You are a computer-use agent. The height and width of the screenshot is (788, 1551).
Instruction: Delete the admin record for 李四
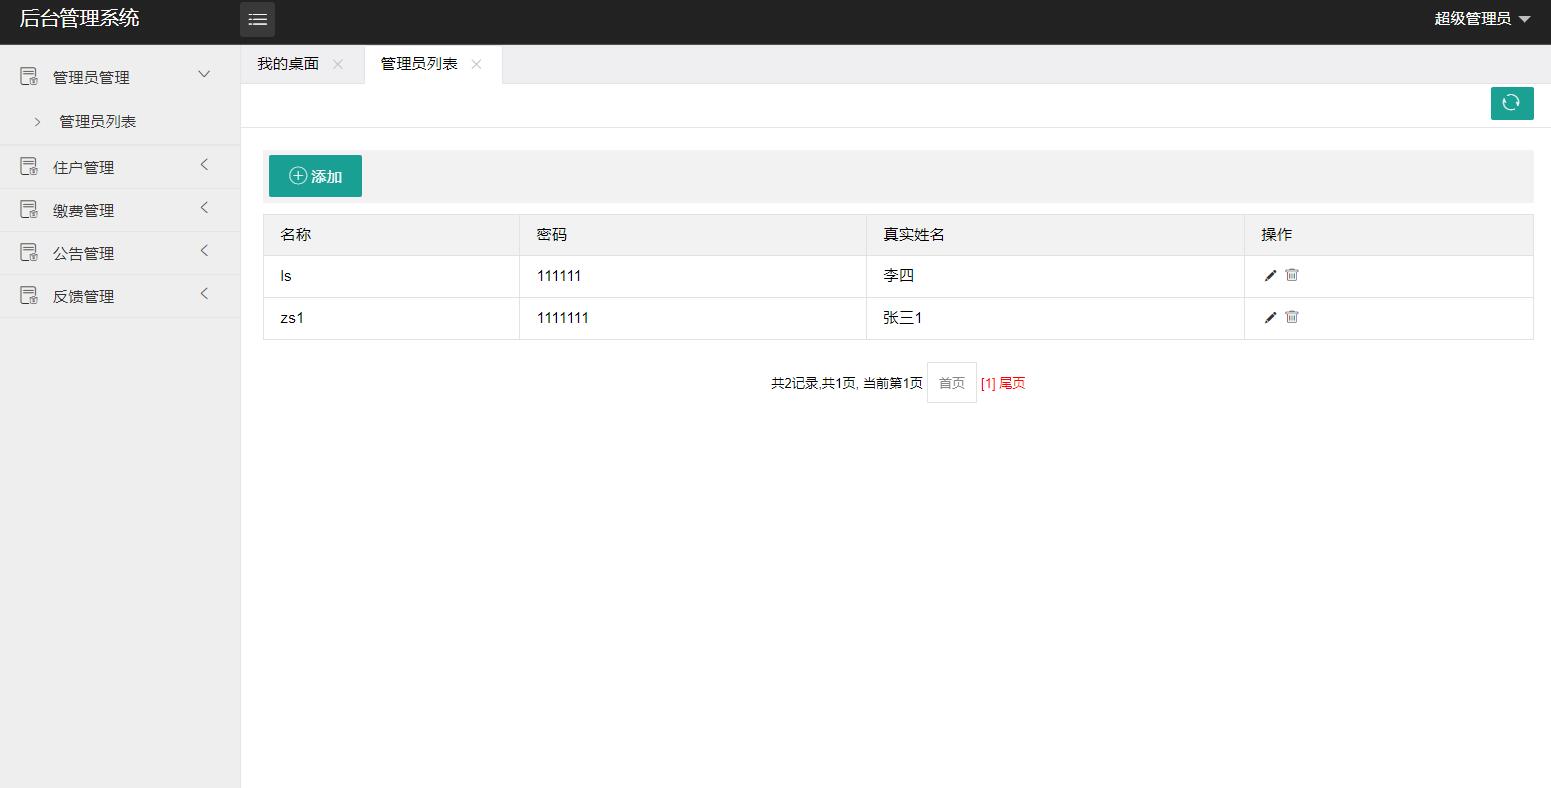coord(1291,275)
